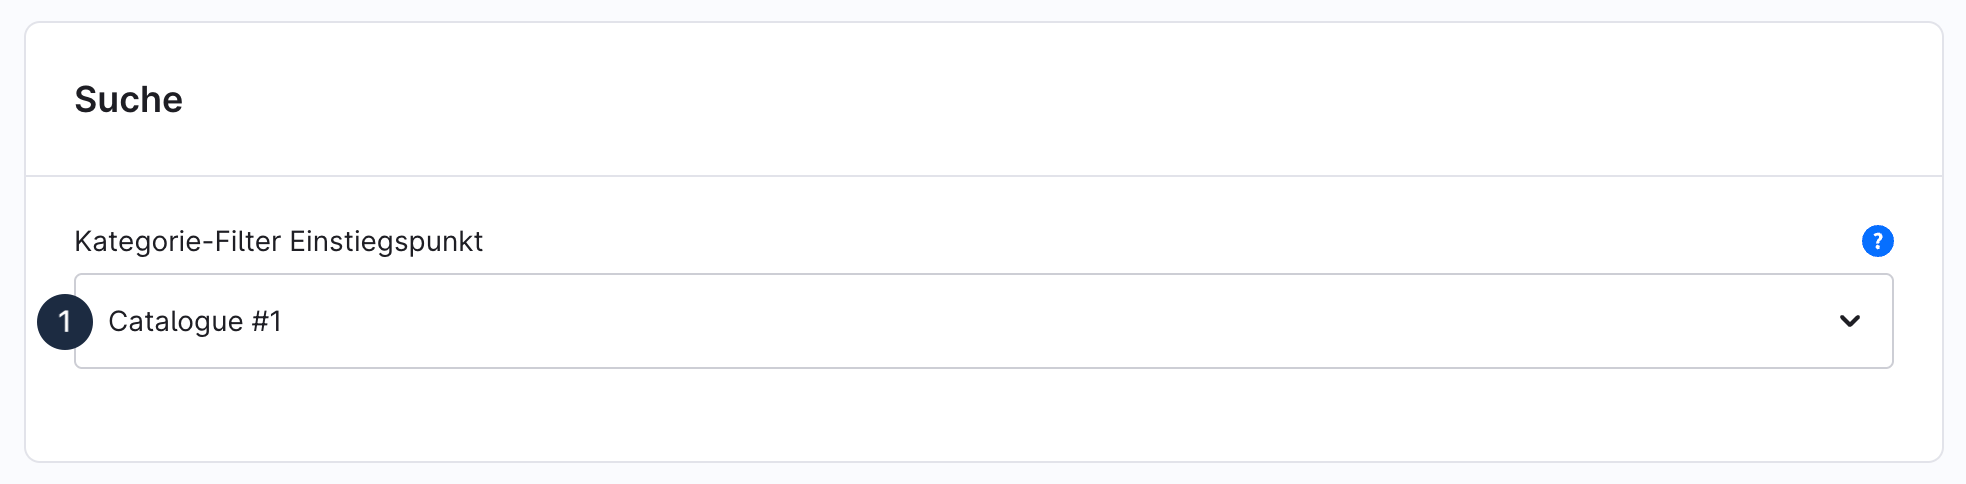
Task: Expand the category filter entry point list
Action: coord(1850,321)
